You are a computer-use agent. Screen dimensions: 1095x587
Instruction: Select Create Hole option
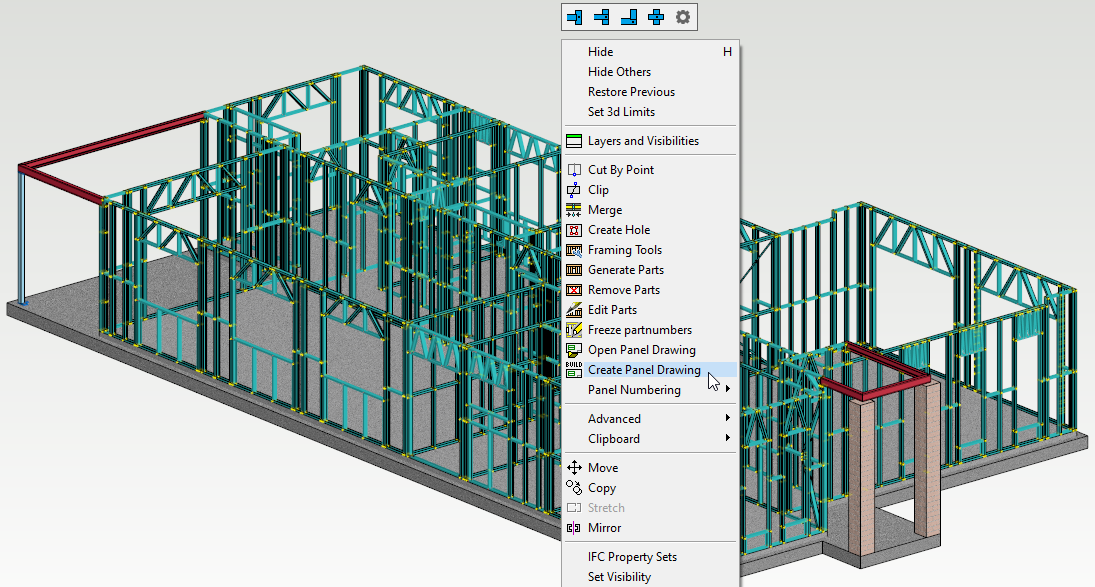(x=618, y=230)
